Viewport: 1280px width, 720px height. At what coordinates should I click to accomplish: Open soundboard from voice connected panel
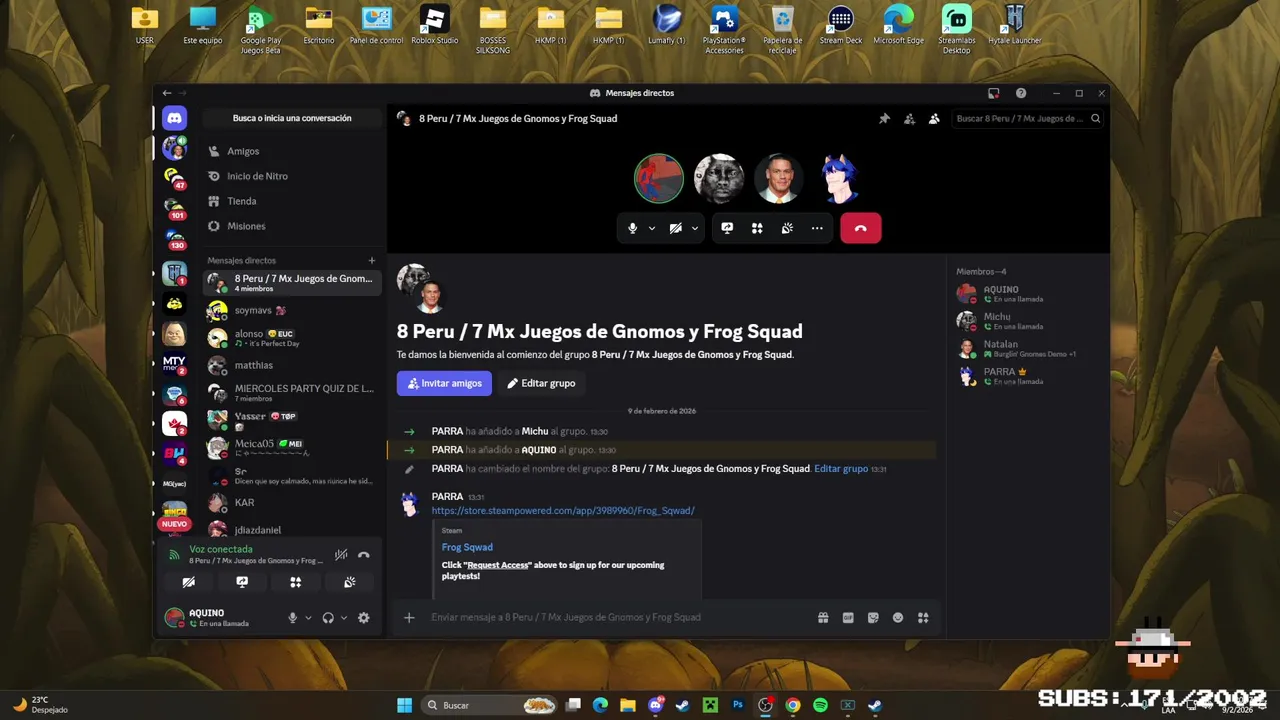350,582
